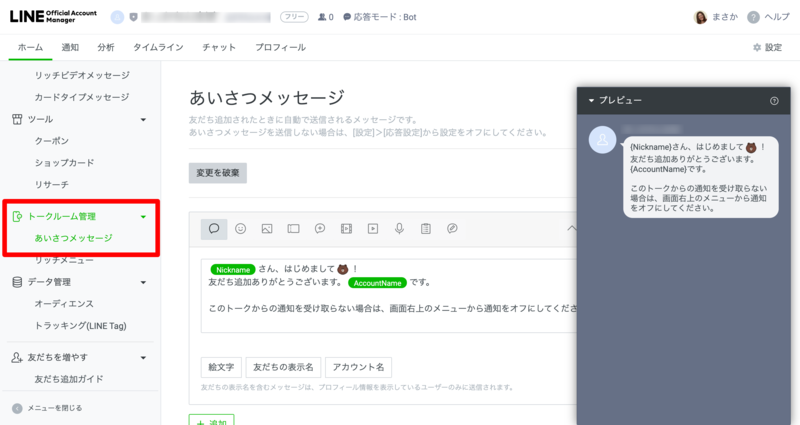Image resolution: width=800 pixels, height=425 pixels.
Task: Select the text message type icon
Action: tap(214, 229)
